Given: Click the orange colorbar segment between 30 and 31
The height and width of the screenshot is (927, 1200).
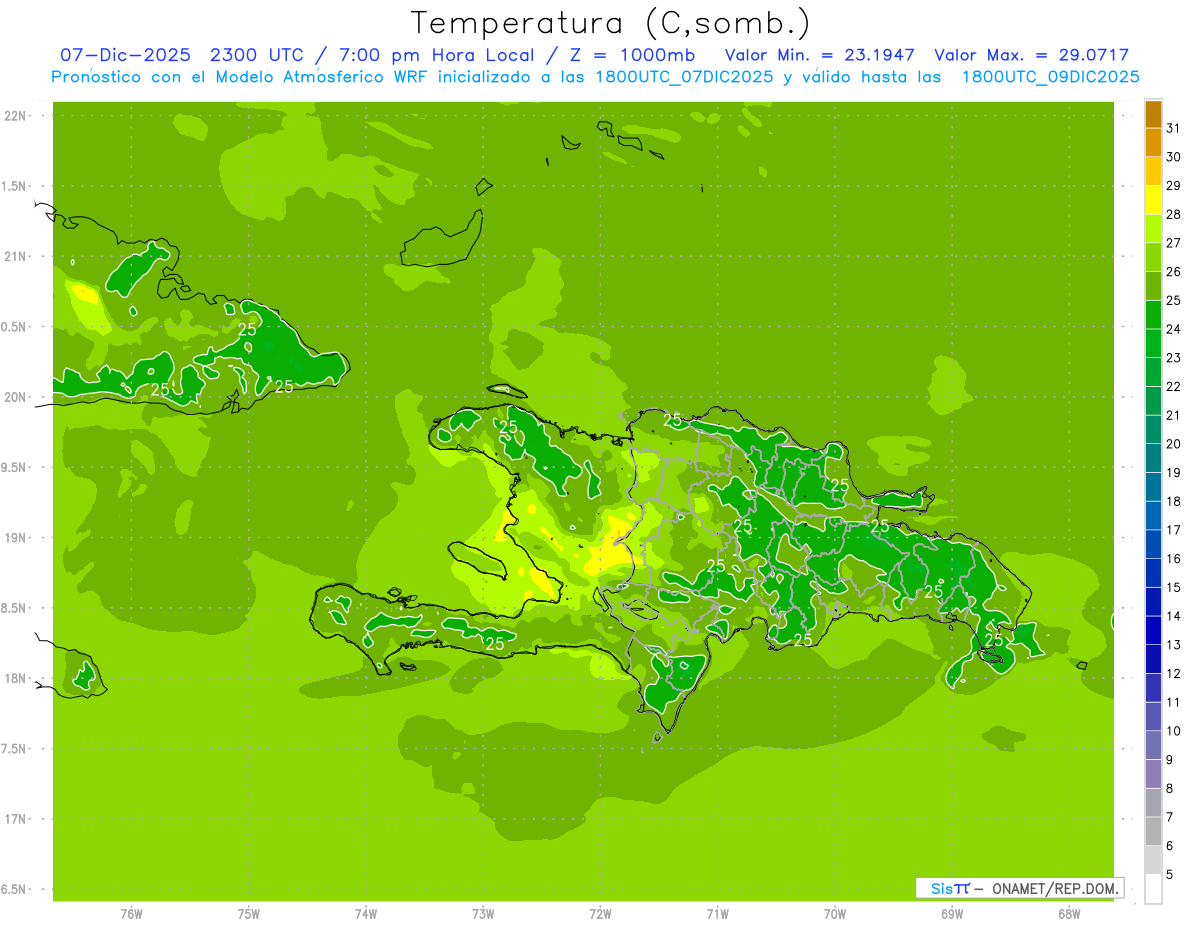Looking at the screenshot, I should coord(1153,142).
